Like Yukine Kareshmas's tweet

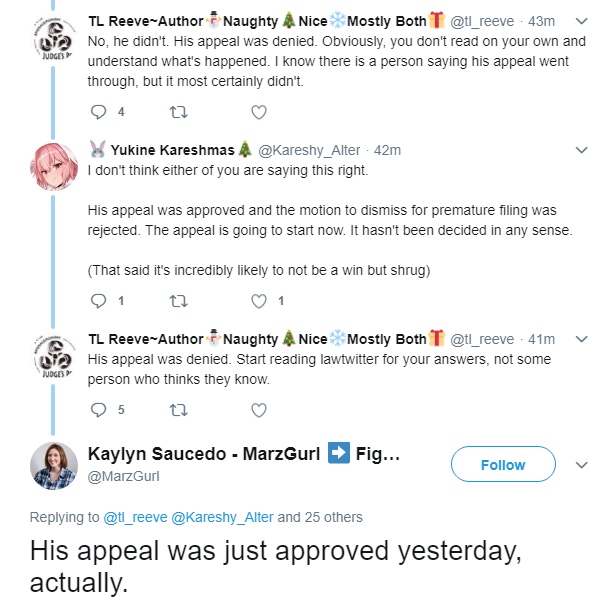pos(259,301)
